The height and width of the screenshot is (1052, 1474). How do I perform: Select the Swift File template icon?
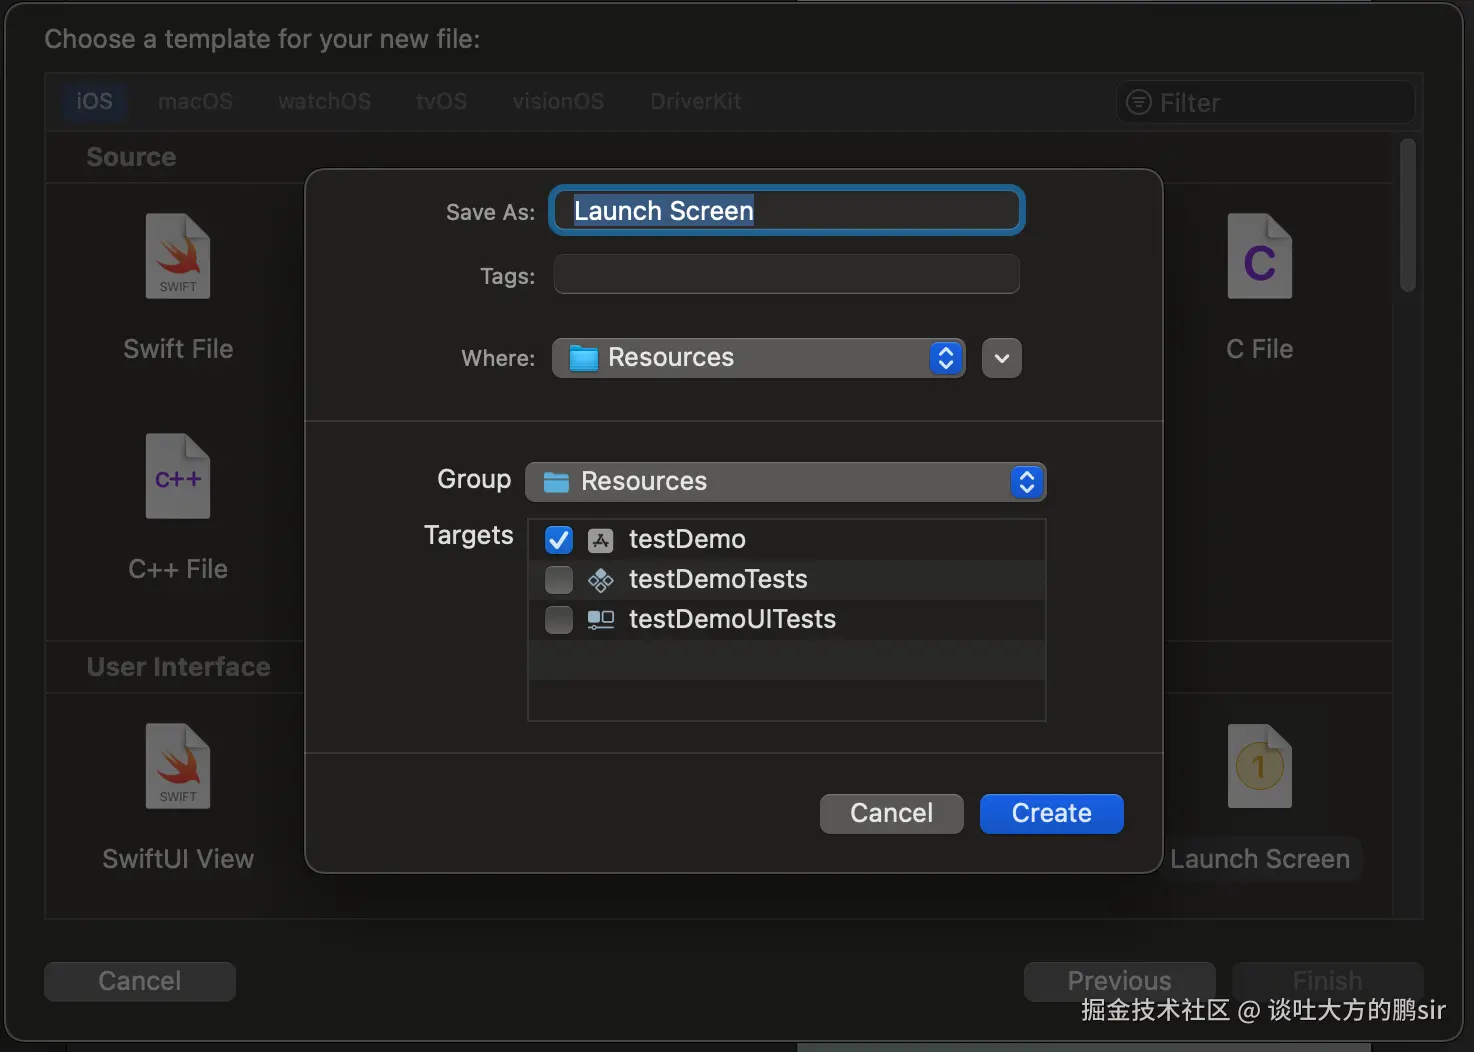coord(178,256)
